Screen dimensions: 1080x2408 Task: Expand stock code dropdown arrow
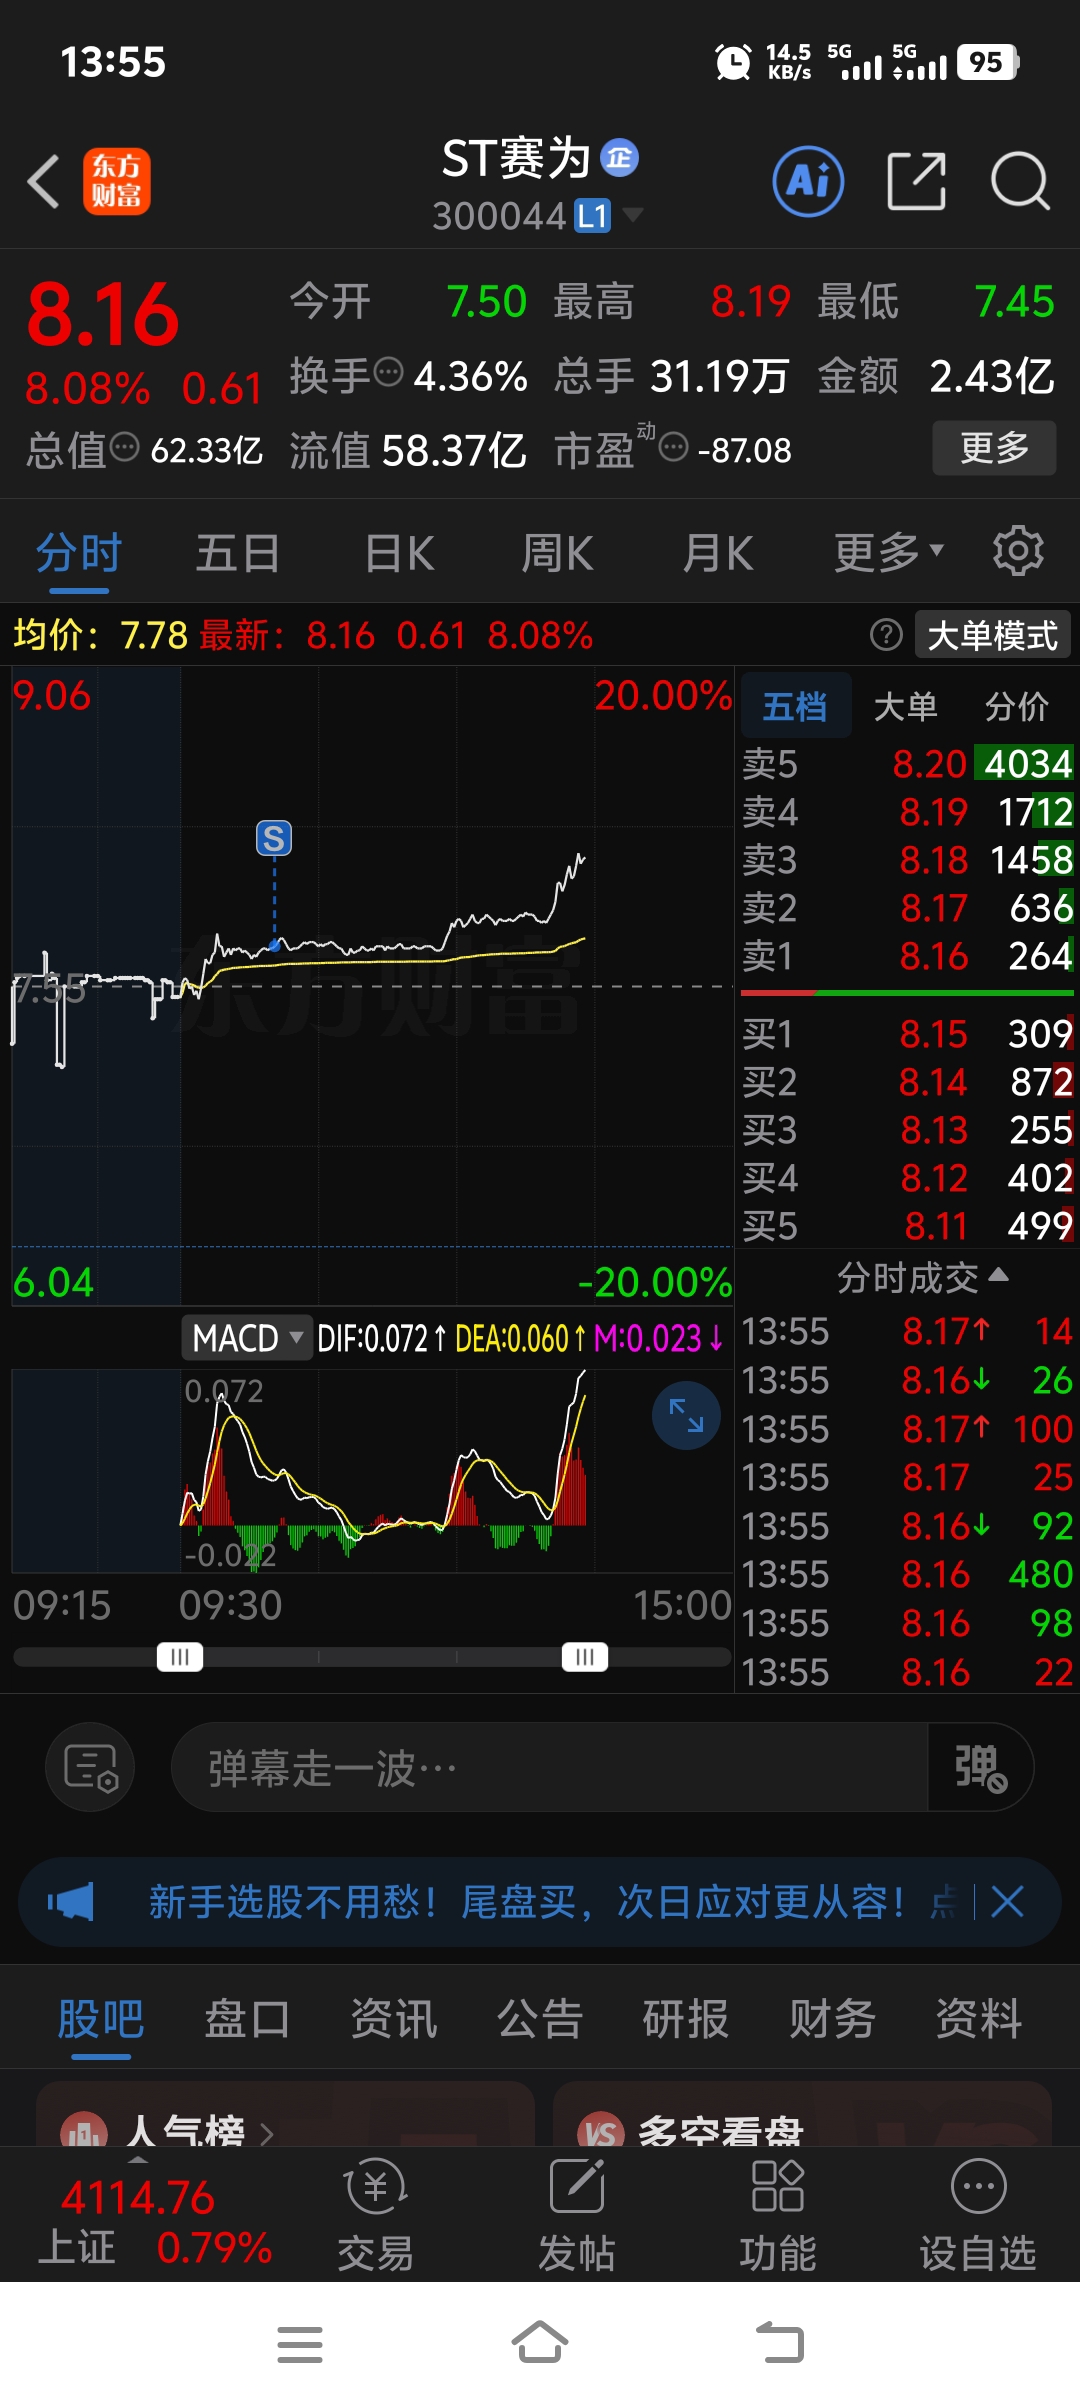click(x=633, y=214)
